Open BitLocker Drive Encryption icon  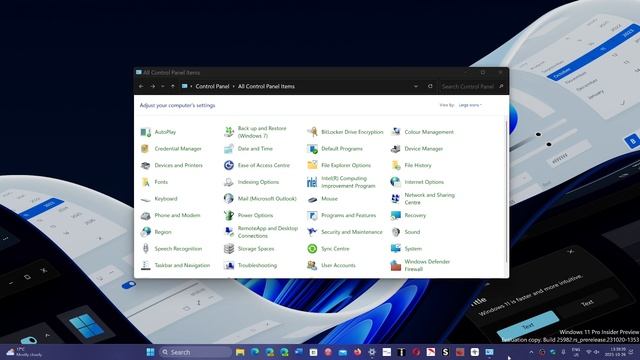[x=312, y=132]
